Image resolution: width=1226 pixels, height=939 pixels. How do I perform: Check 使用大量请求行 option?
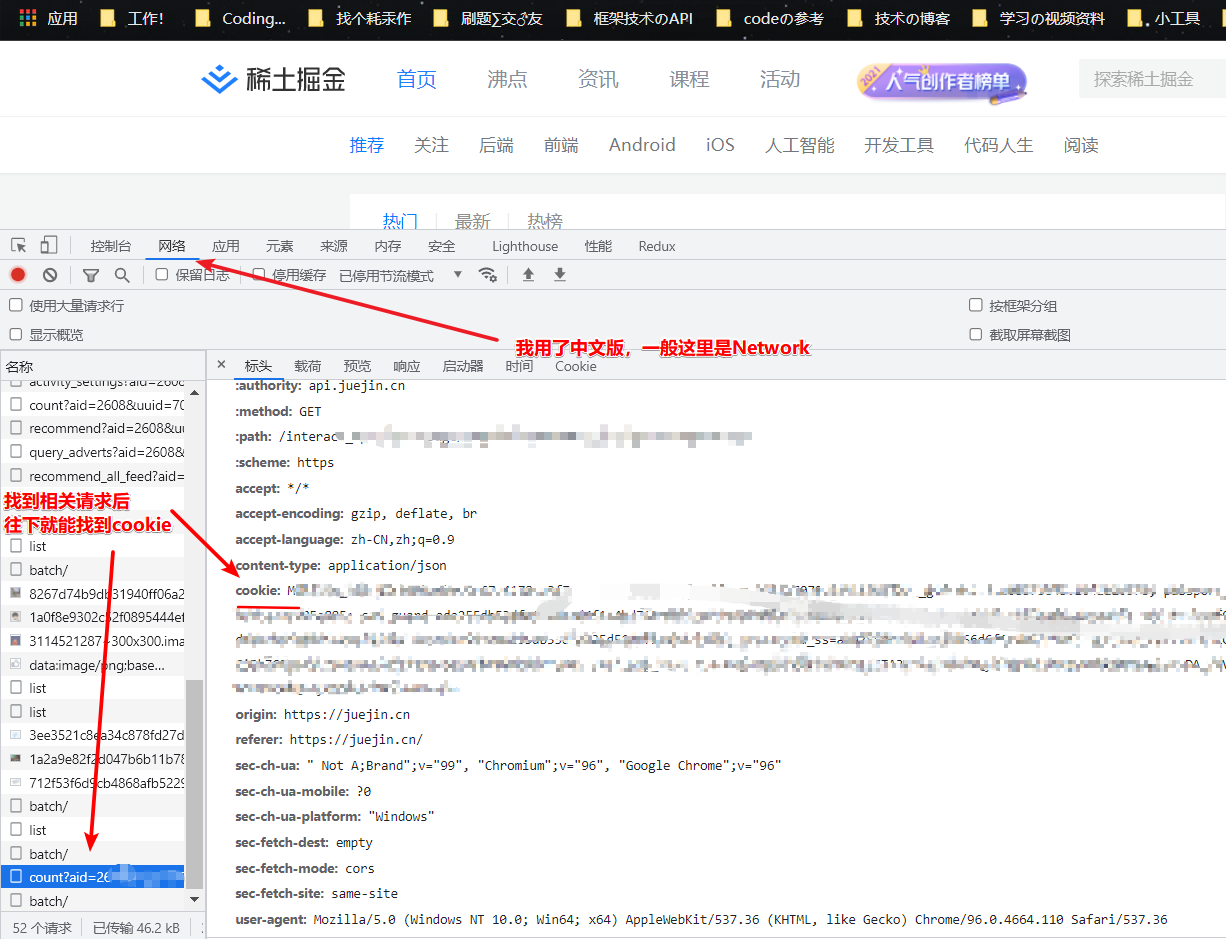(16, 305)
